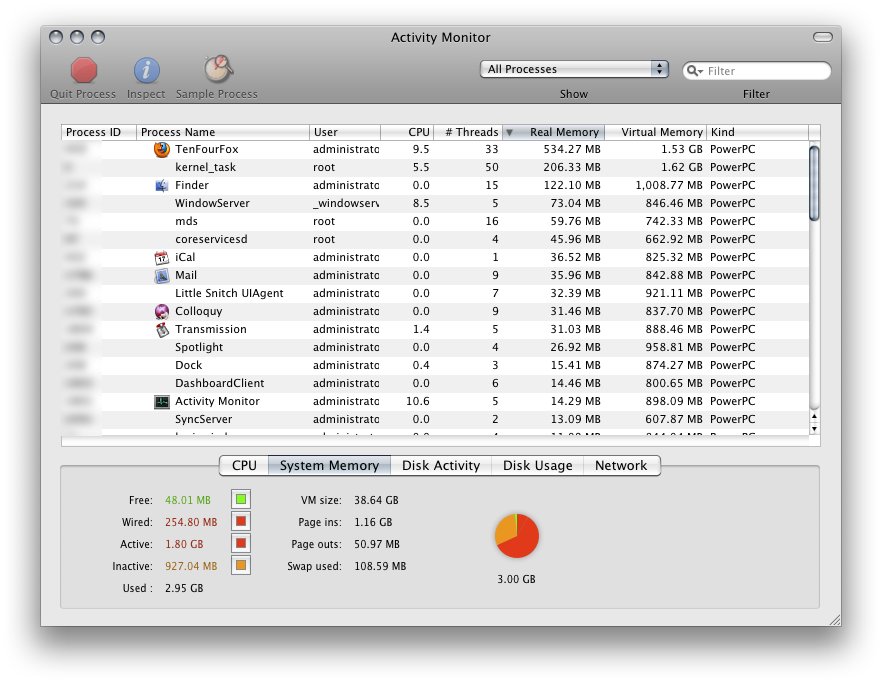Image resolution: width=882 pixels, height=682 pixels.
Task: Sort by Kind column header
Action: [757, 132]
